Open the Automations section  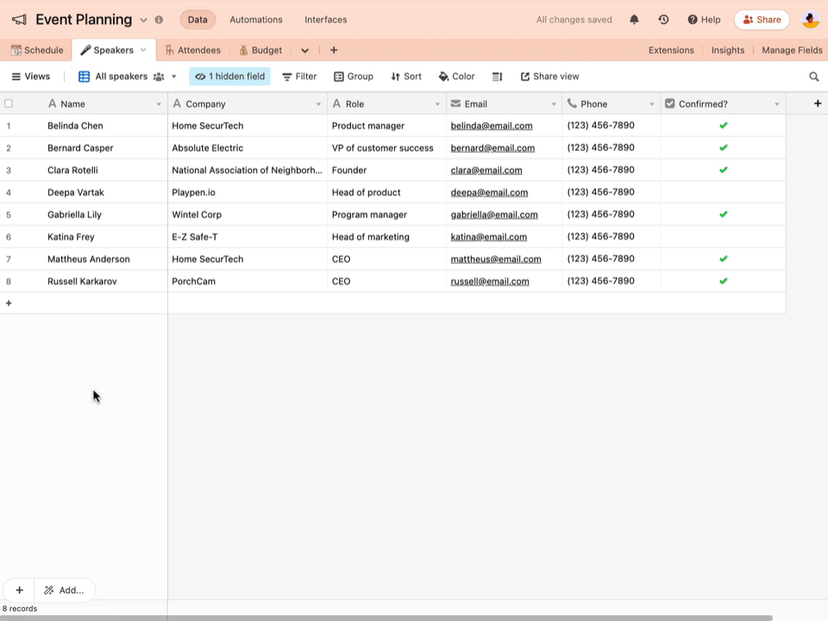pyautogui.click(x=256, y=19)
